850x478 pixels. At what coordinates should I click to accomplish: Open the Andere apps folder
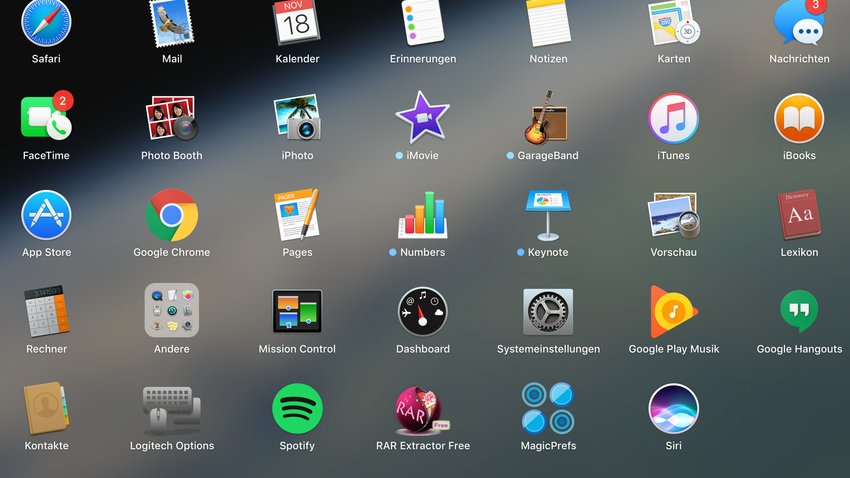pos(172,311)
